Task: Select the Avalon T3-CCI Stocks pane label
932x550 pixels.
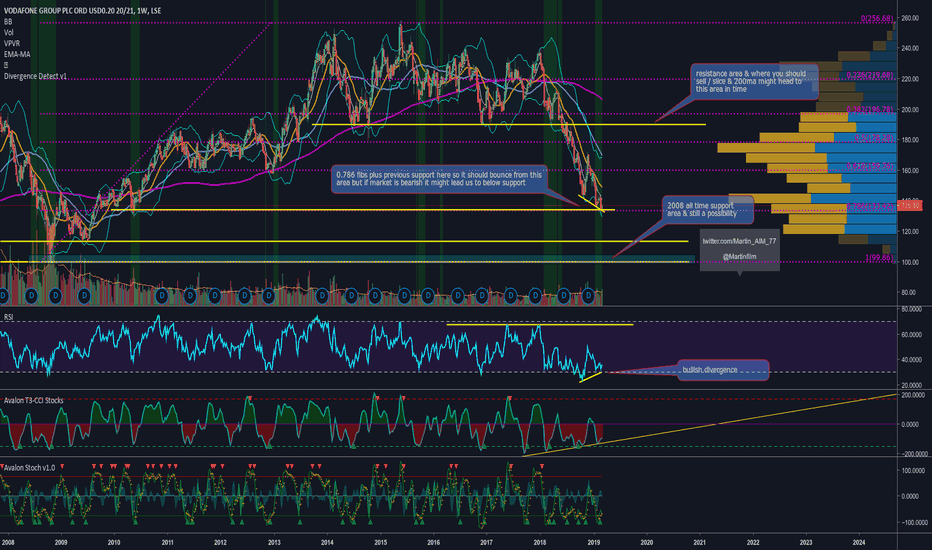Action: (x=33, y=400)
